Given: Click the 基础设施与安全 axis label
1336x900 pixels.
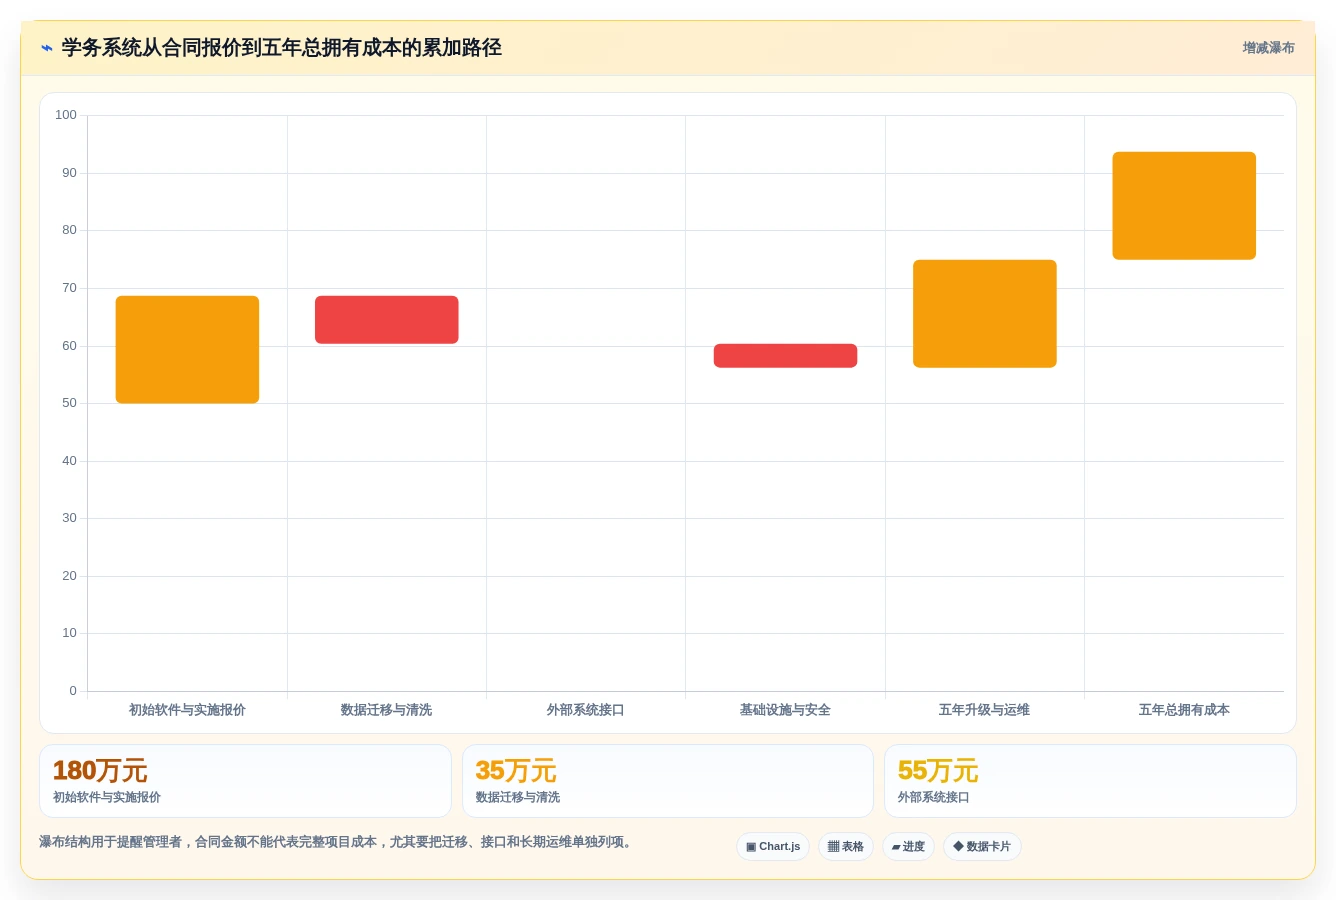Looking at the screenshot, I should tap(785, 710).
